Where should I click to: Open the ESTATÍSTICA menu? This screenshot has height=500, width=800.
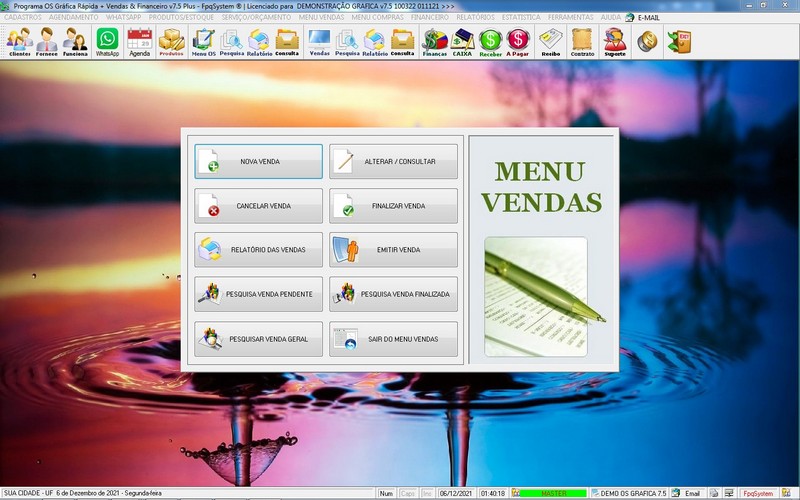[x=521, y=17]
